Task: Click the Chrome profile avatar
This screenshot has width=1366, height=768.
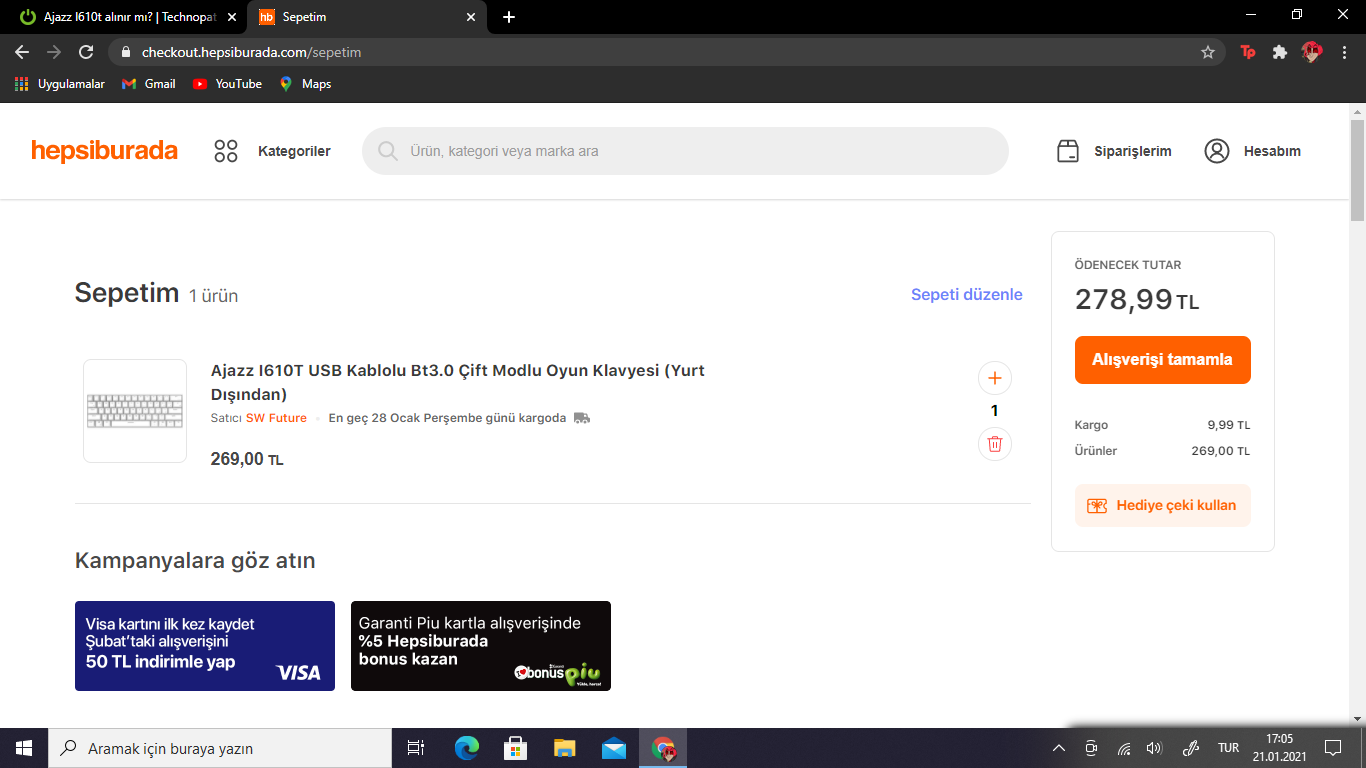Action: 1311,52
